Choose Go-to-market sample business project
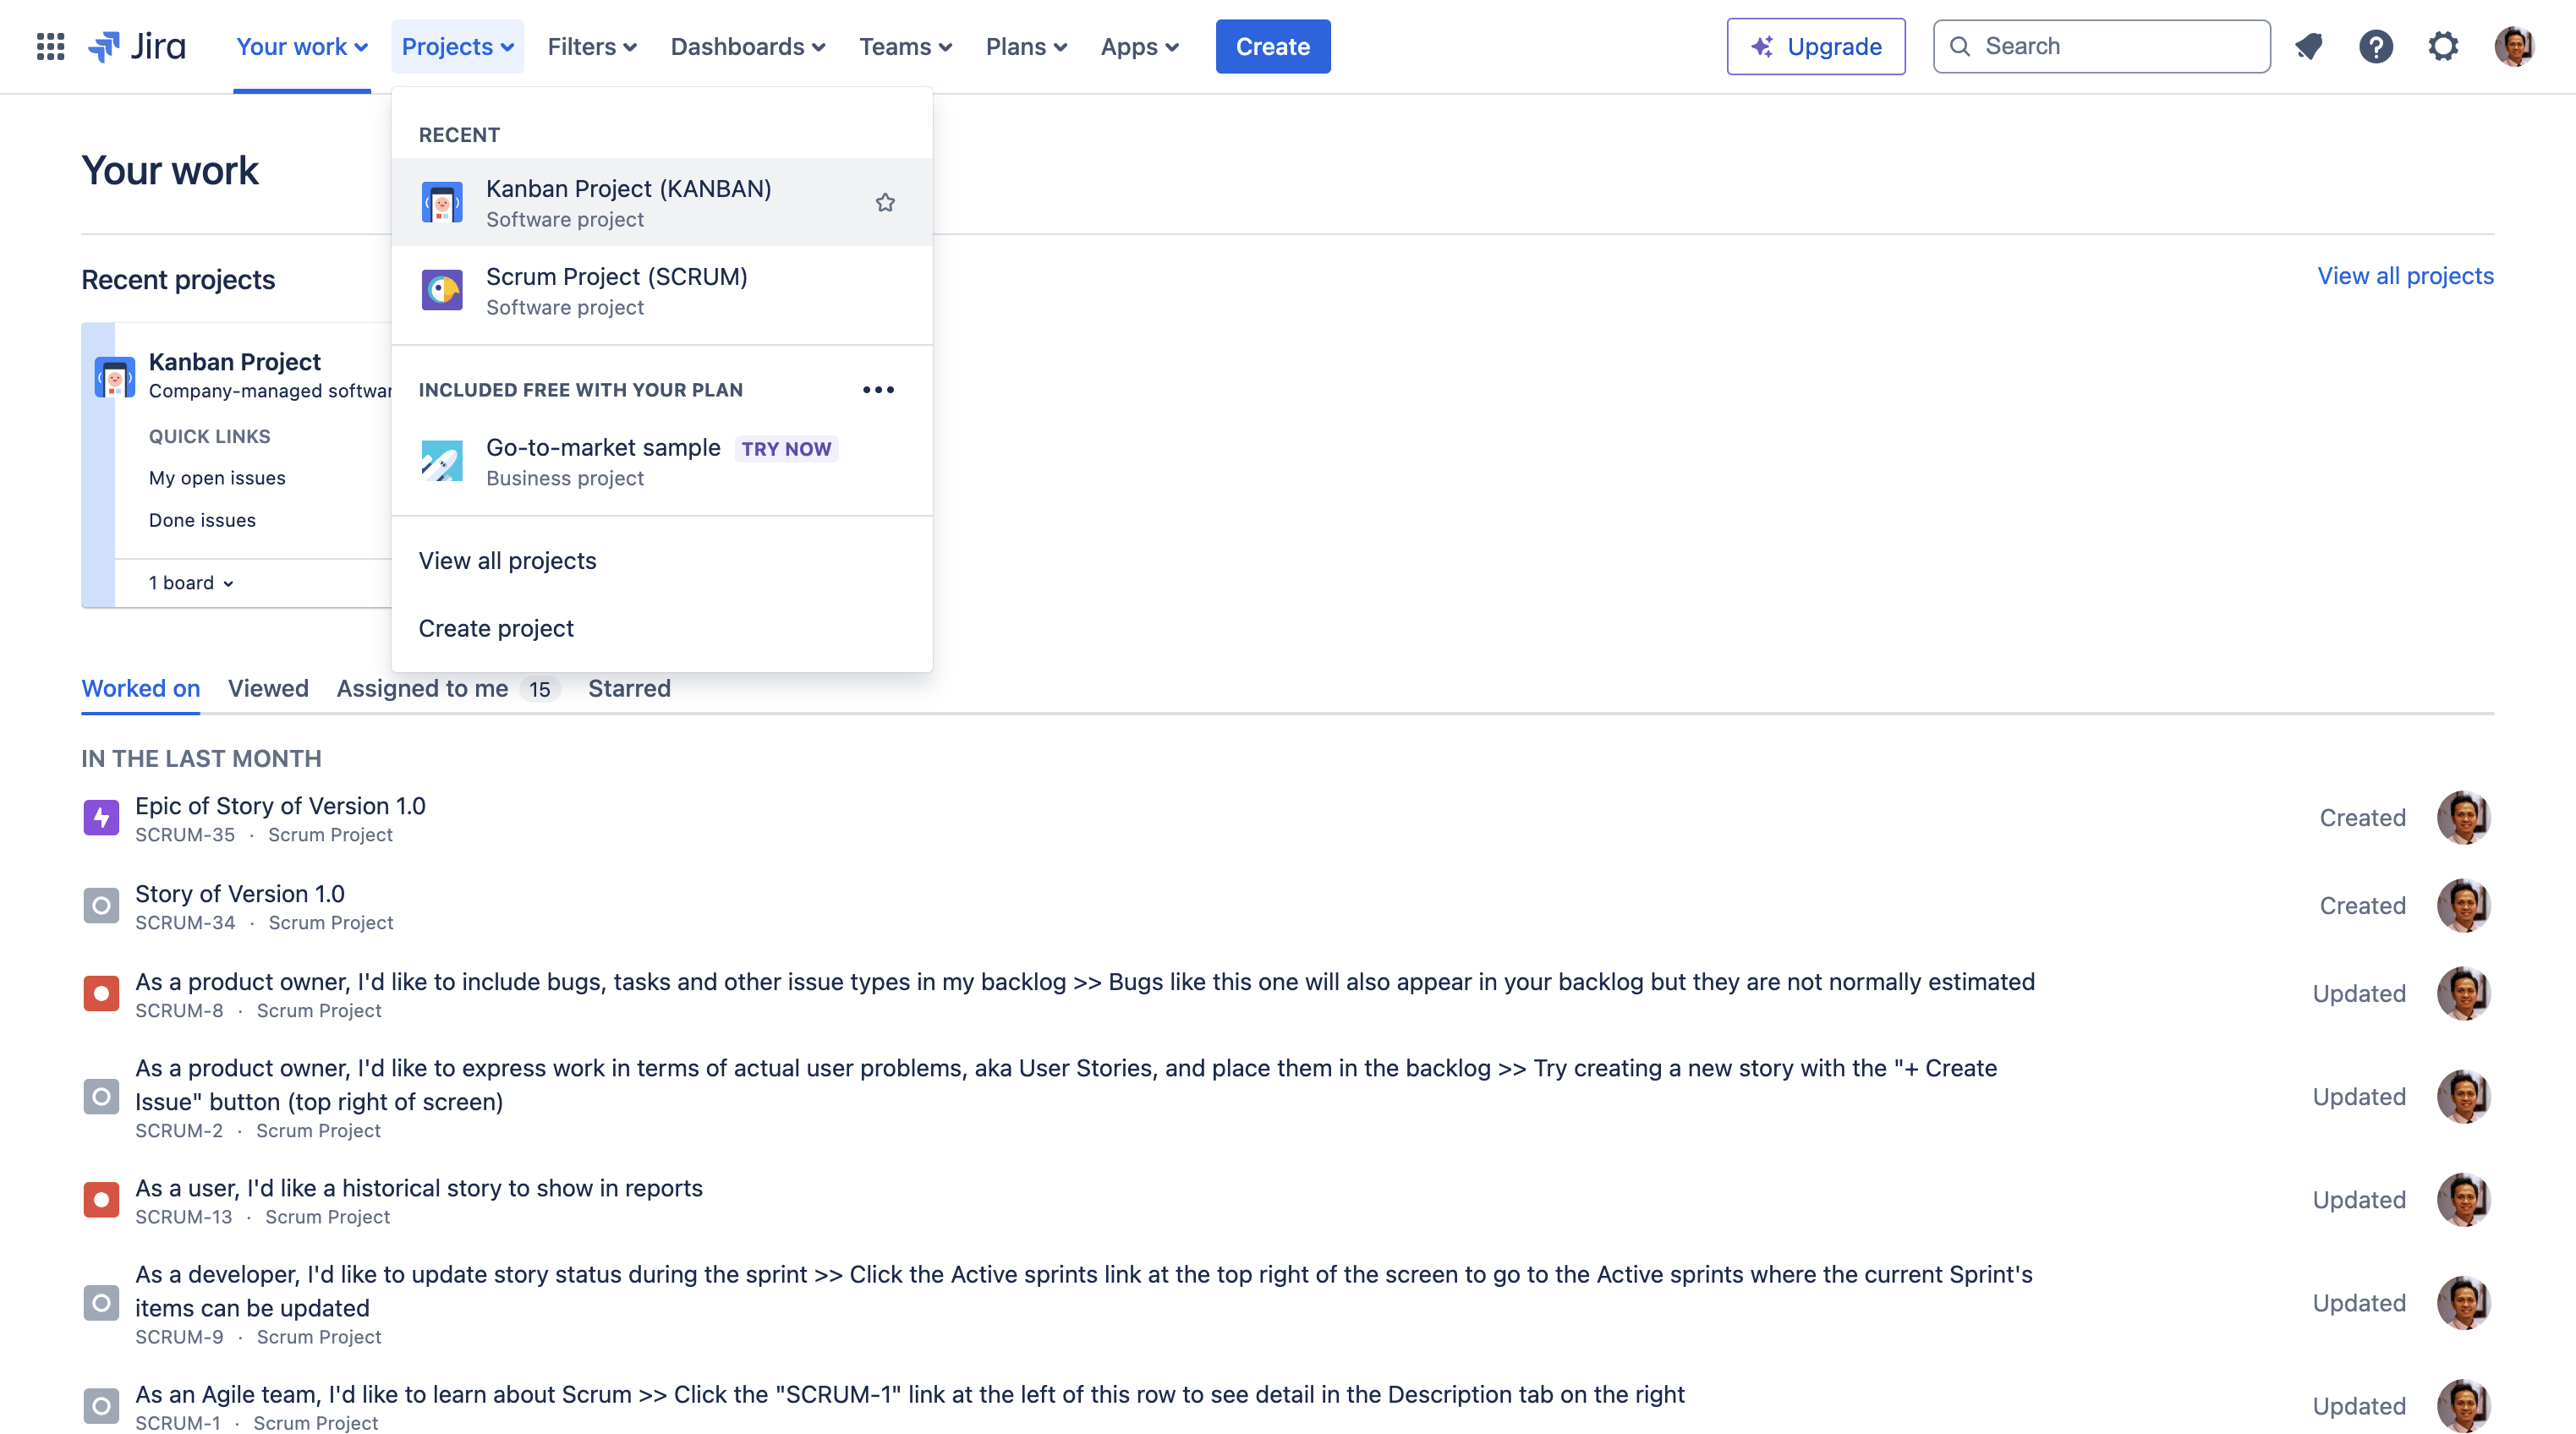This screenshot has height=1434, width=2576. click(662, 461)
